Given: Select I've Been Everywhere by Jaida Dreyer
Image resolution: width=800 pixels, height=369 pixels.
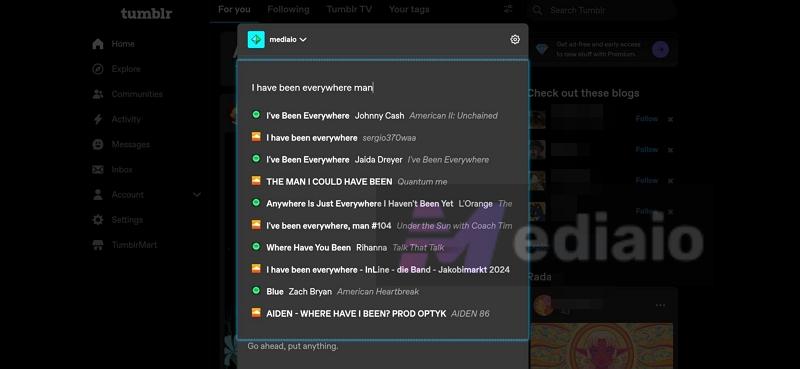Looking at the screenshot, I should point(383,160).
